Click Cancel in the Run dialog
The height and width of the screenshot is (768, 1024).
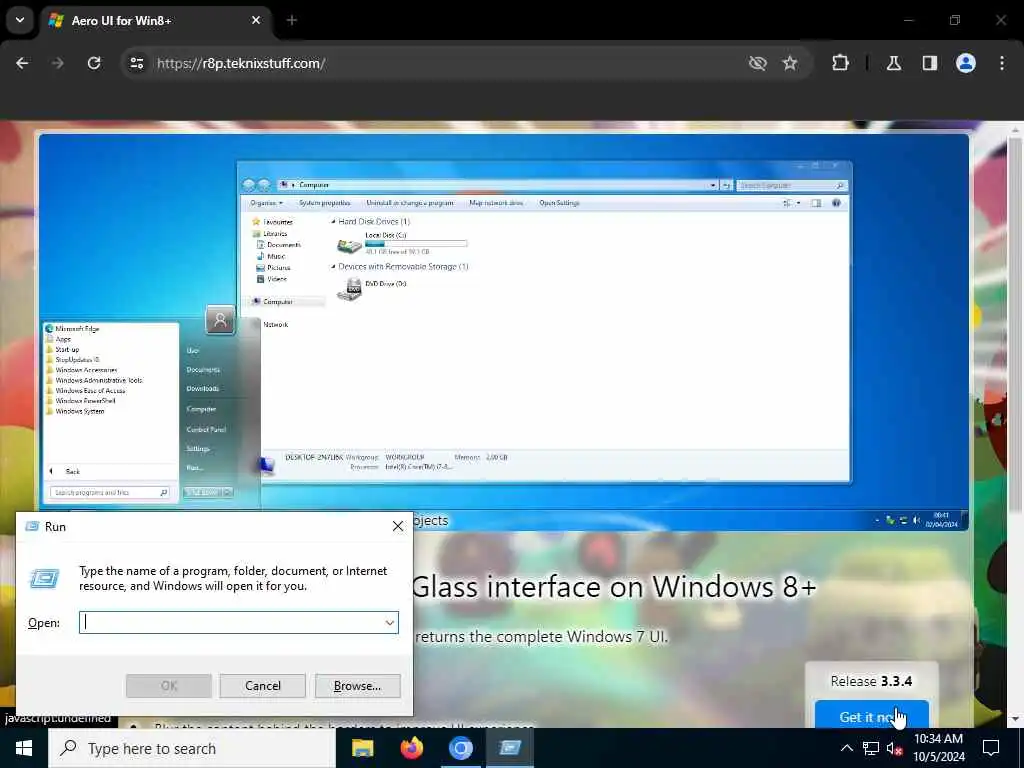[x=263, y=686]
